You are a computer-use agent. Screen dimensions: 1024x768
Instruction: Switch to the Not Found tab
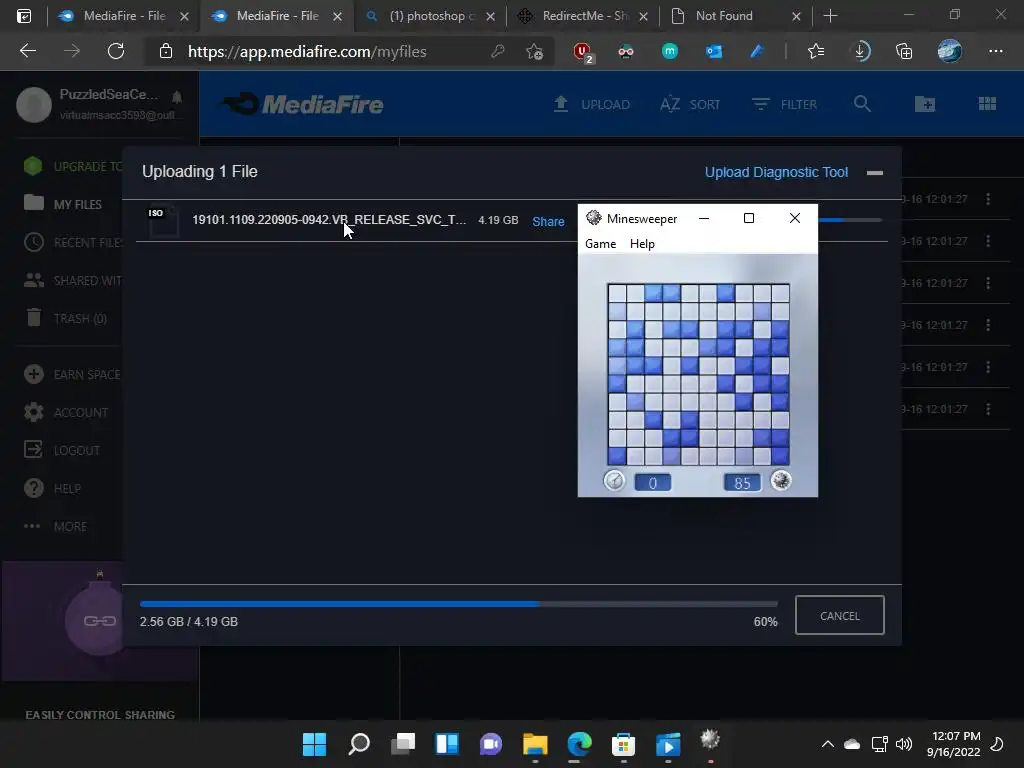pyautogui.click(x=737, y=16)
